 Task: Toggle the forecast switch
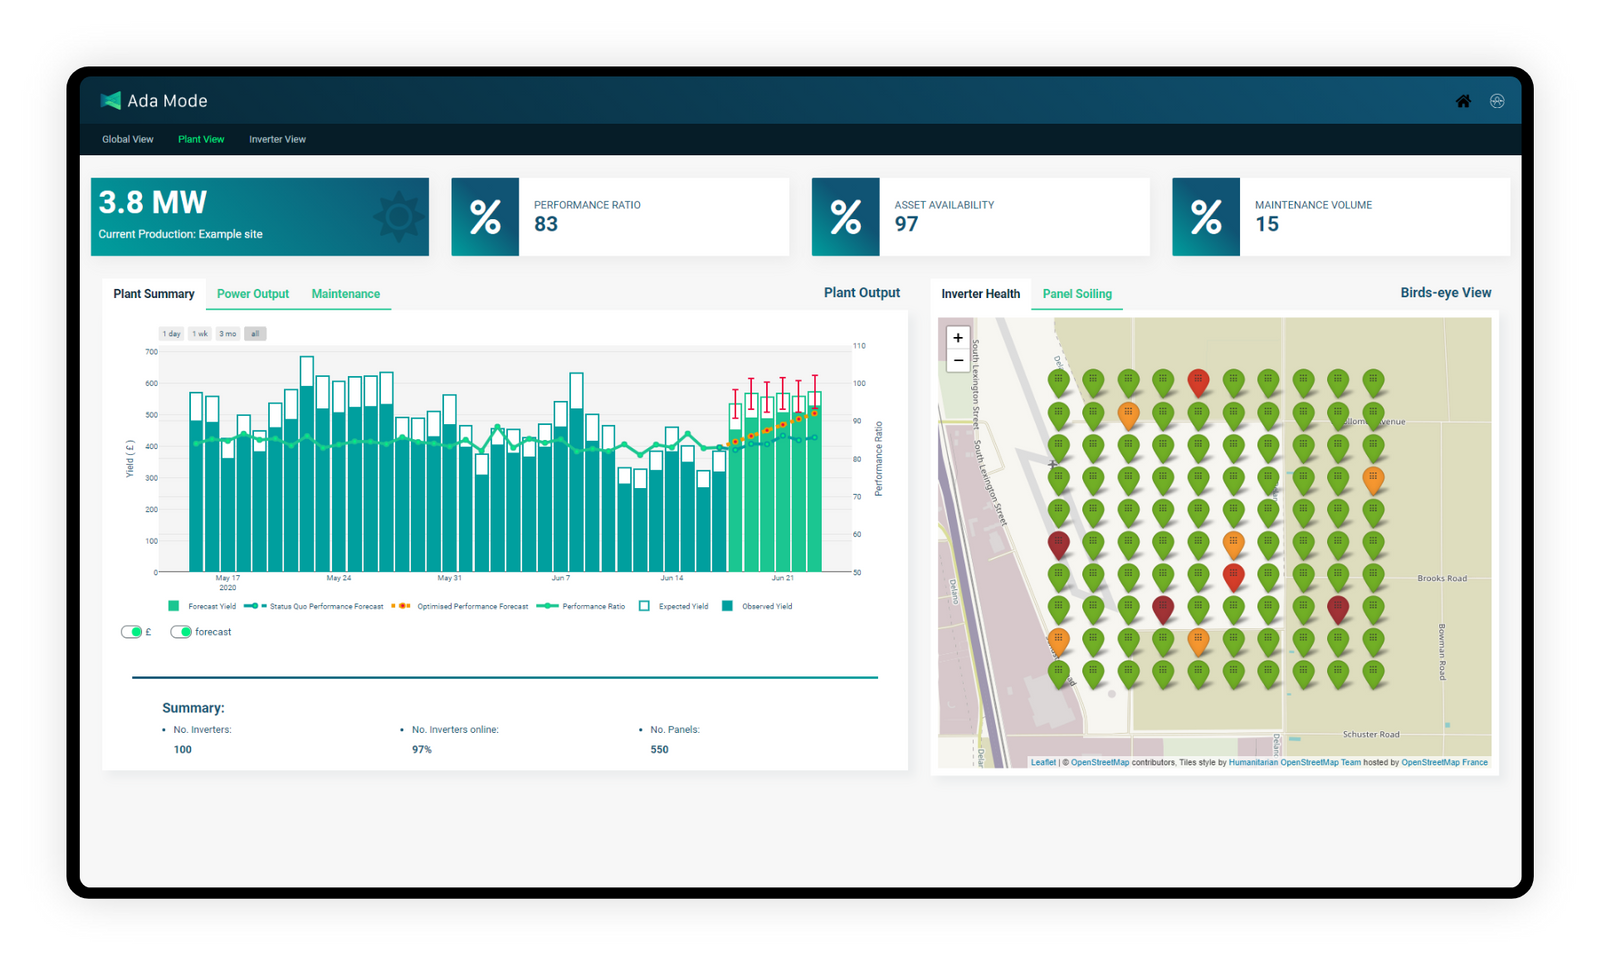tap(181, 632)
